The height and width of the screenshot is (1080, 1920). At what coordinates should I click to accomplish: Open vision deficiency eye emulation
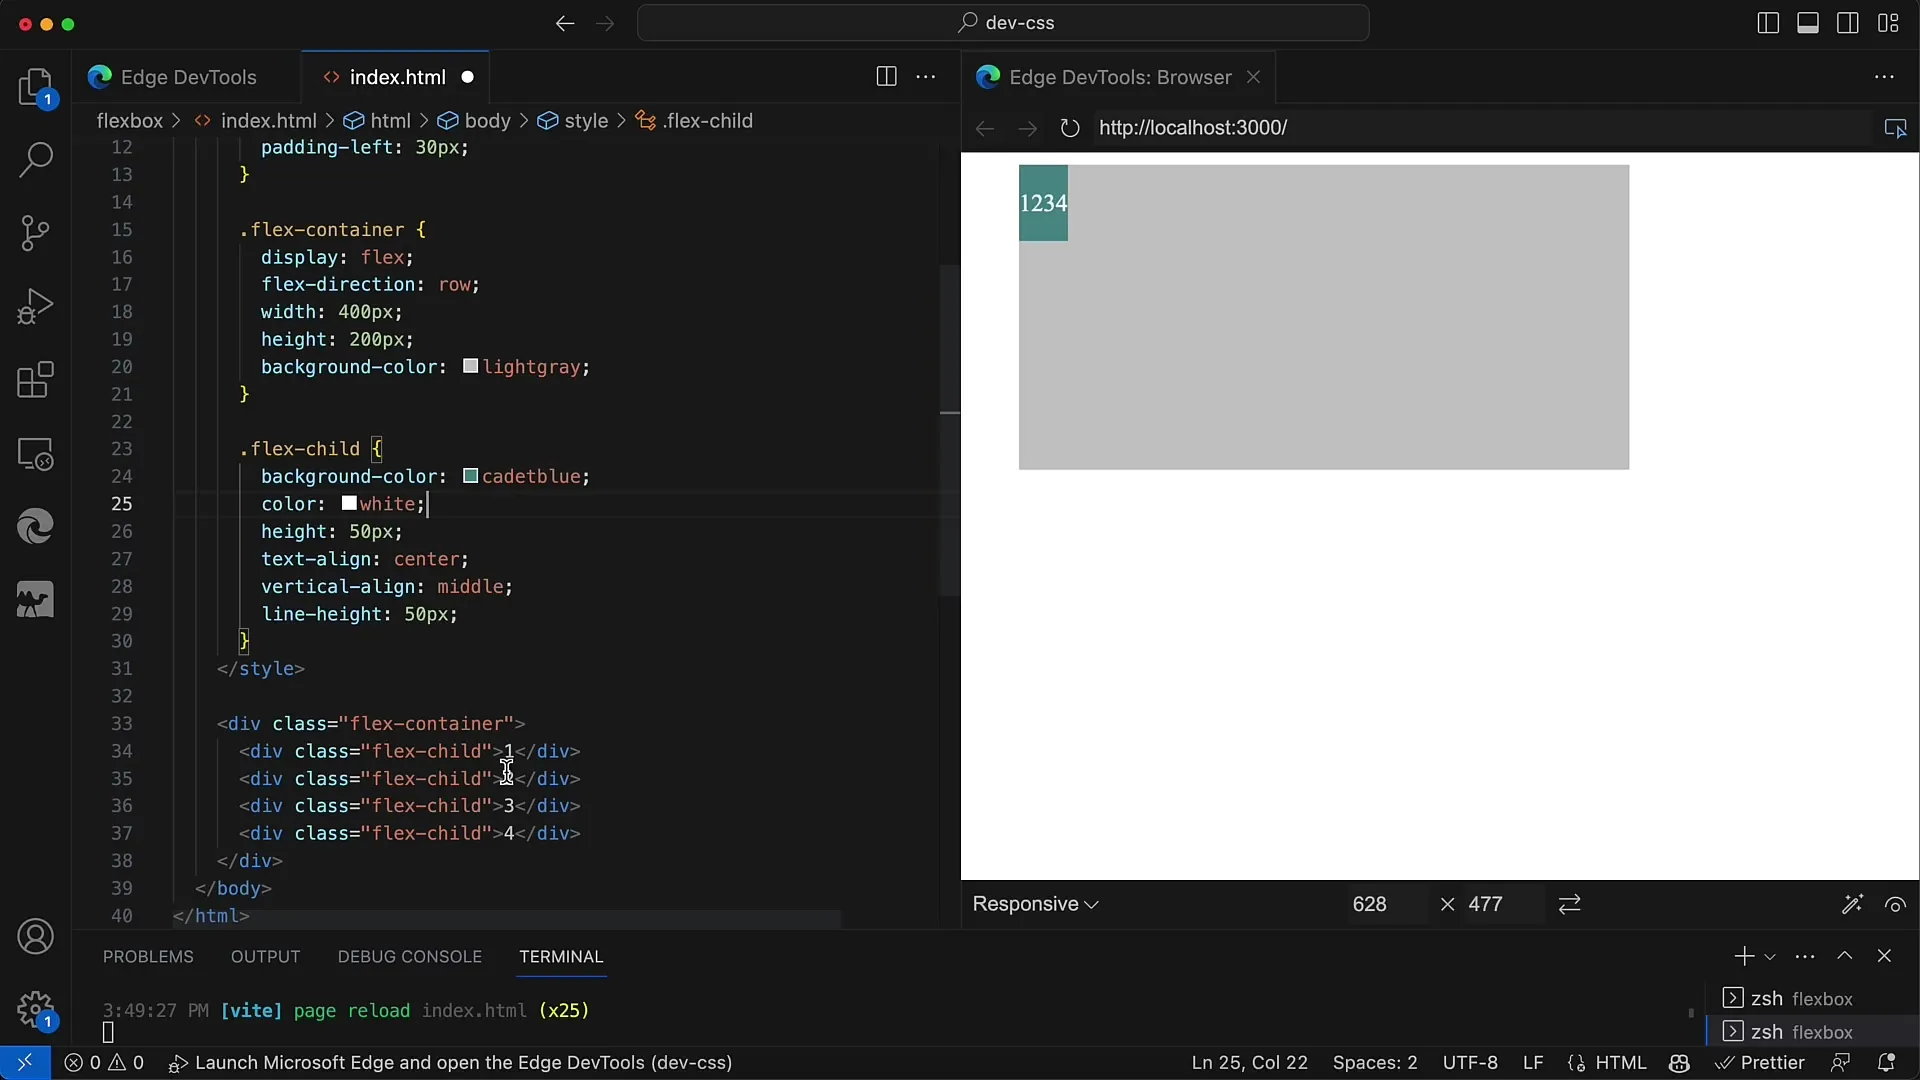click(x=1895, y=904)
